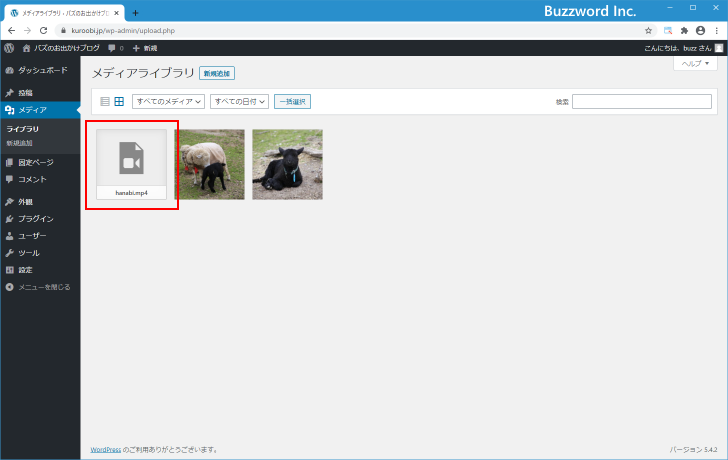Follow the WordPress footer link
Screen dimensions: 728x460
point(106,450)
